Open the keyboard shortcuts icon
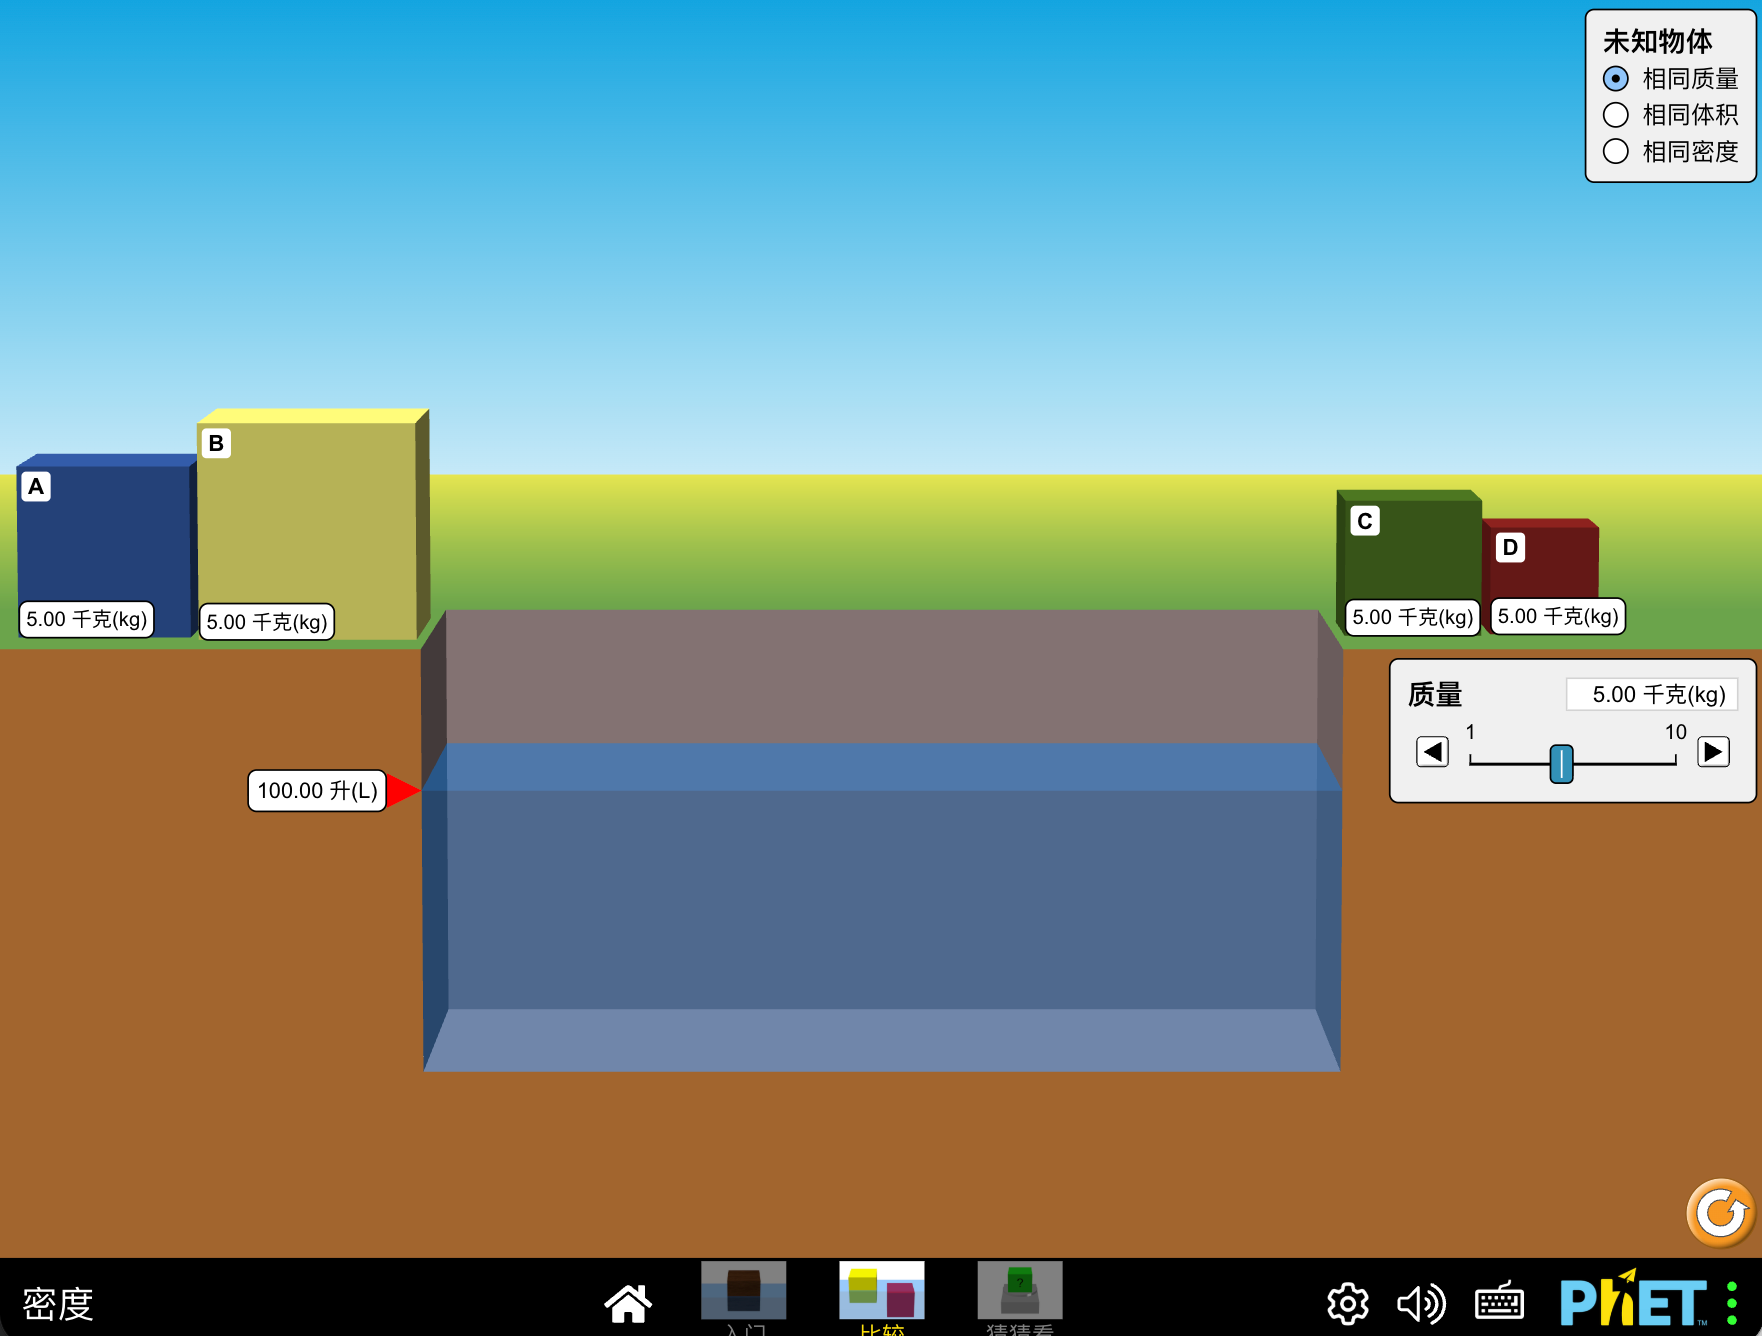 (x=1499, y=1303)
